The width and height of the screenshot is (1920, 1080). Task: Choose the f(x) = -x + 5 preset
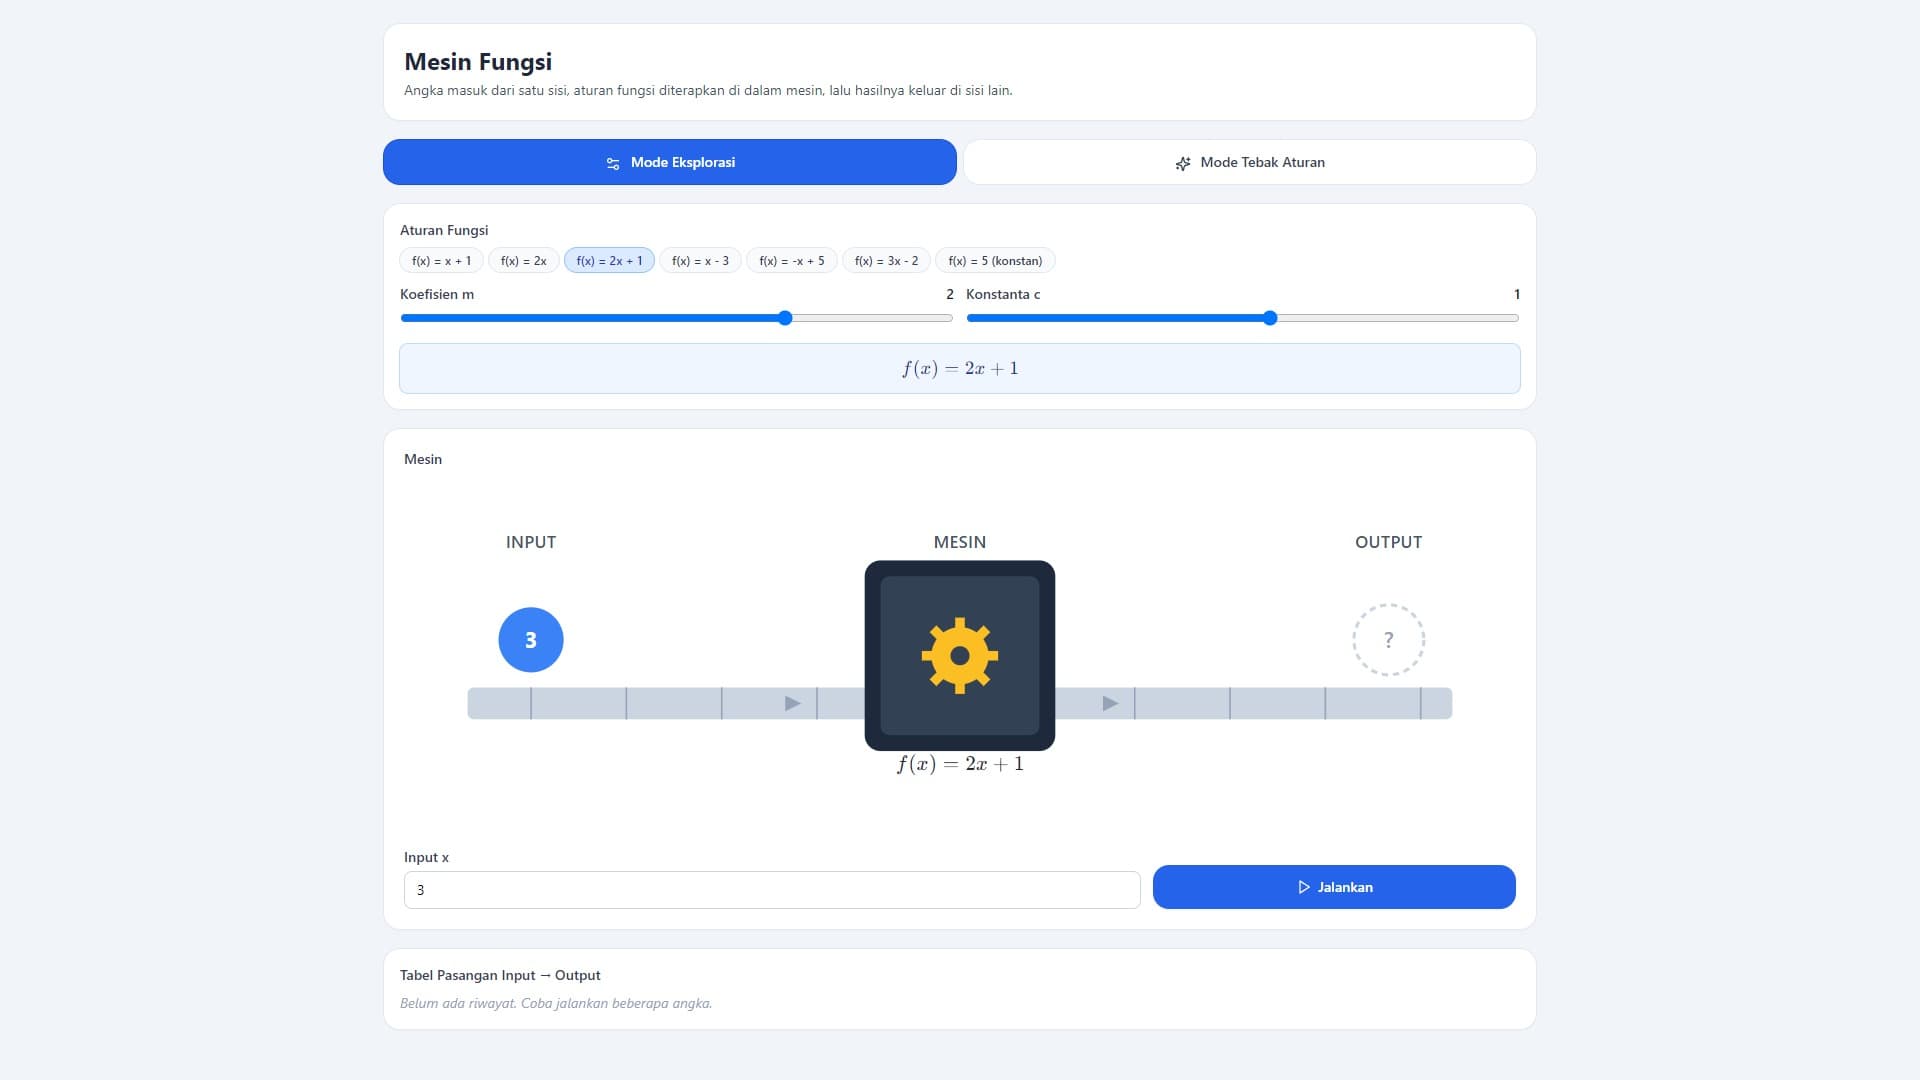[792, 261]
